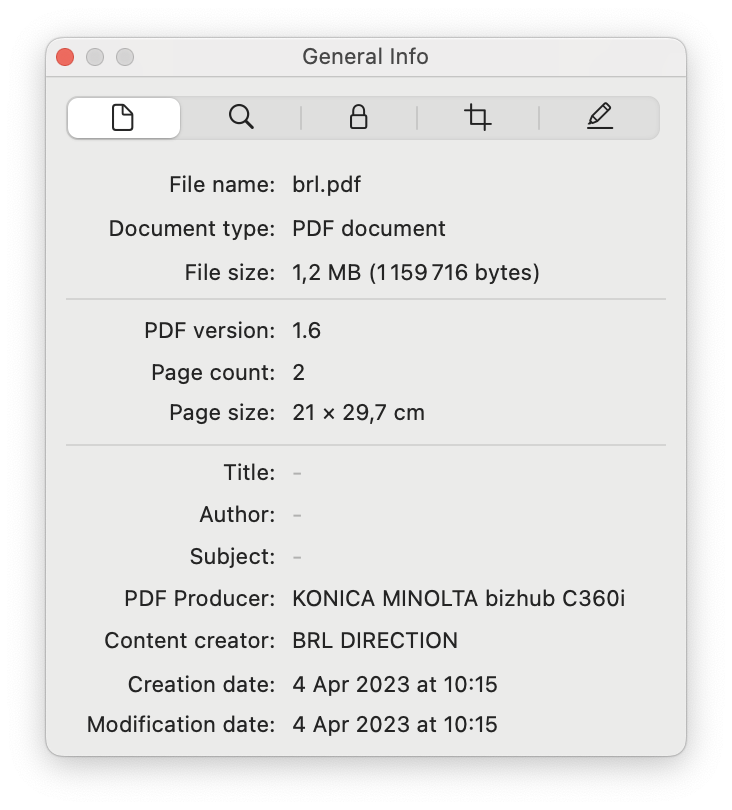This screenshot has height=810, width=732.
Task: Click the General Info window title
Action: click(365, 57)
